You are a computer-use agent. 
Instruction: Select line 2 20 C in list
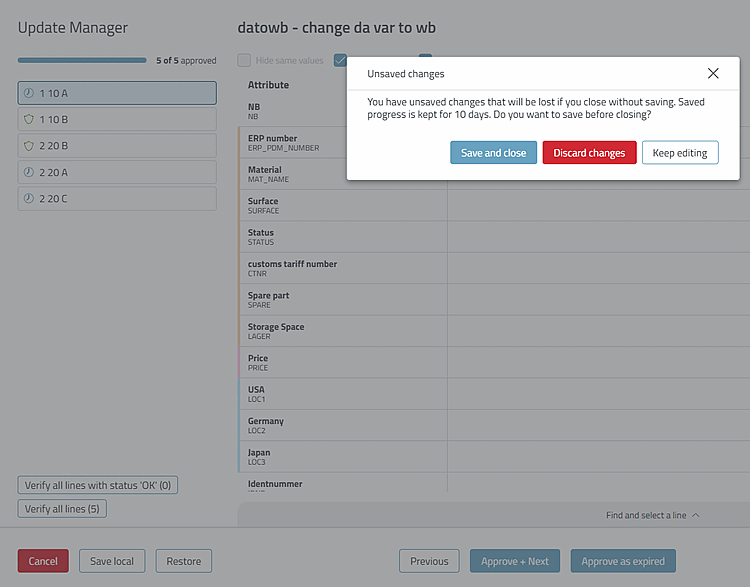click(117, 198)
